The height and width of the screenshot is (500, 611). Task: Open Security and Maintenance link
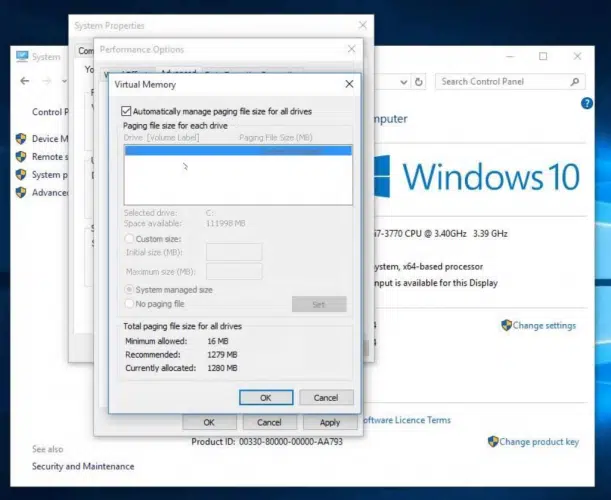(x=83, y=466)
